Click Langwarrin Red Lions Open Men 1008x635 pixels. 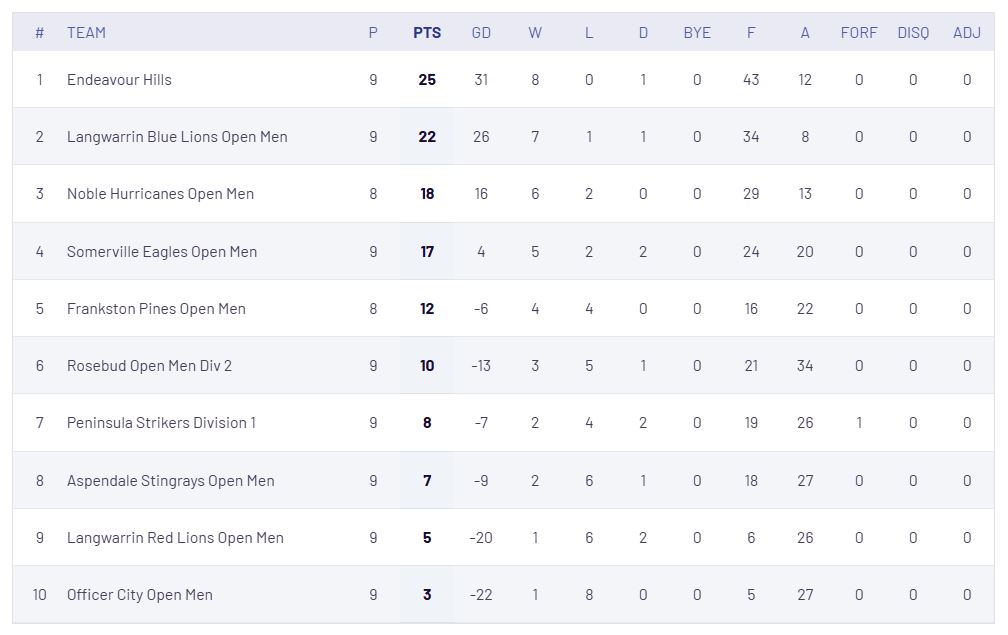[x=175, y=538]
